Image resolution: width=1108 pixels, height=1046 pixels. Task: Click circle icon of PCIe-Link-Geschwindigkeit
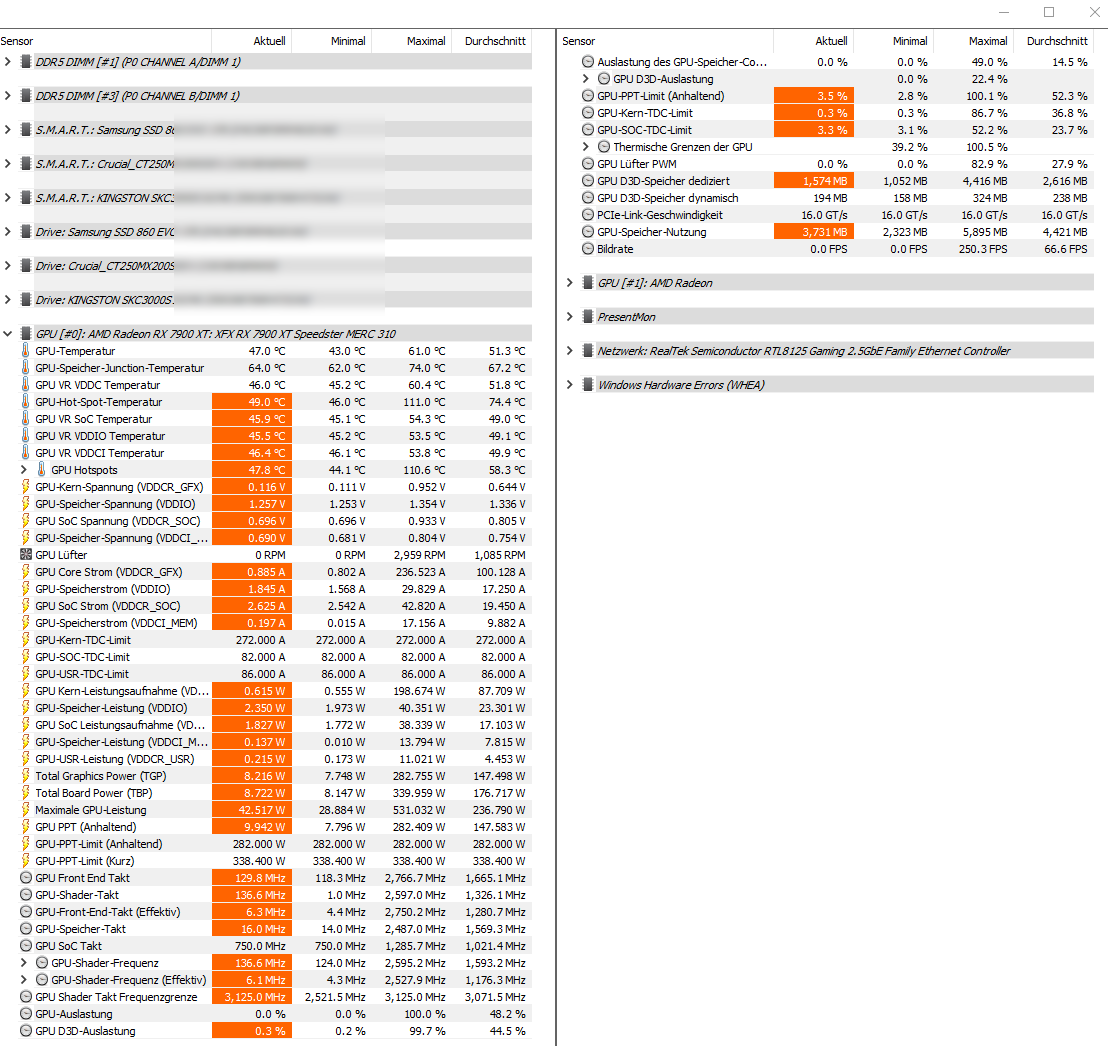pos(588,215)
